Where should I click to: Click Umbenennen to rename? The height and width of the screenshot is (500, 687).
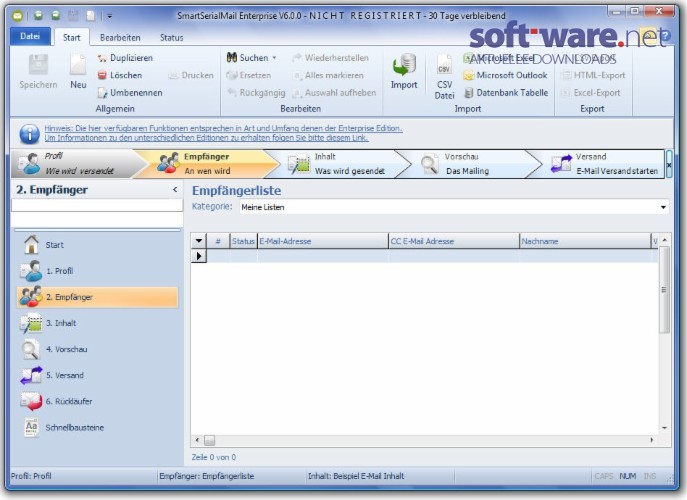click(130, 93)
